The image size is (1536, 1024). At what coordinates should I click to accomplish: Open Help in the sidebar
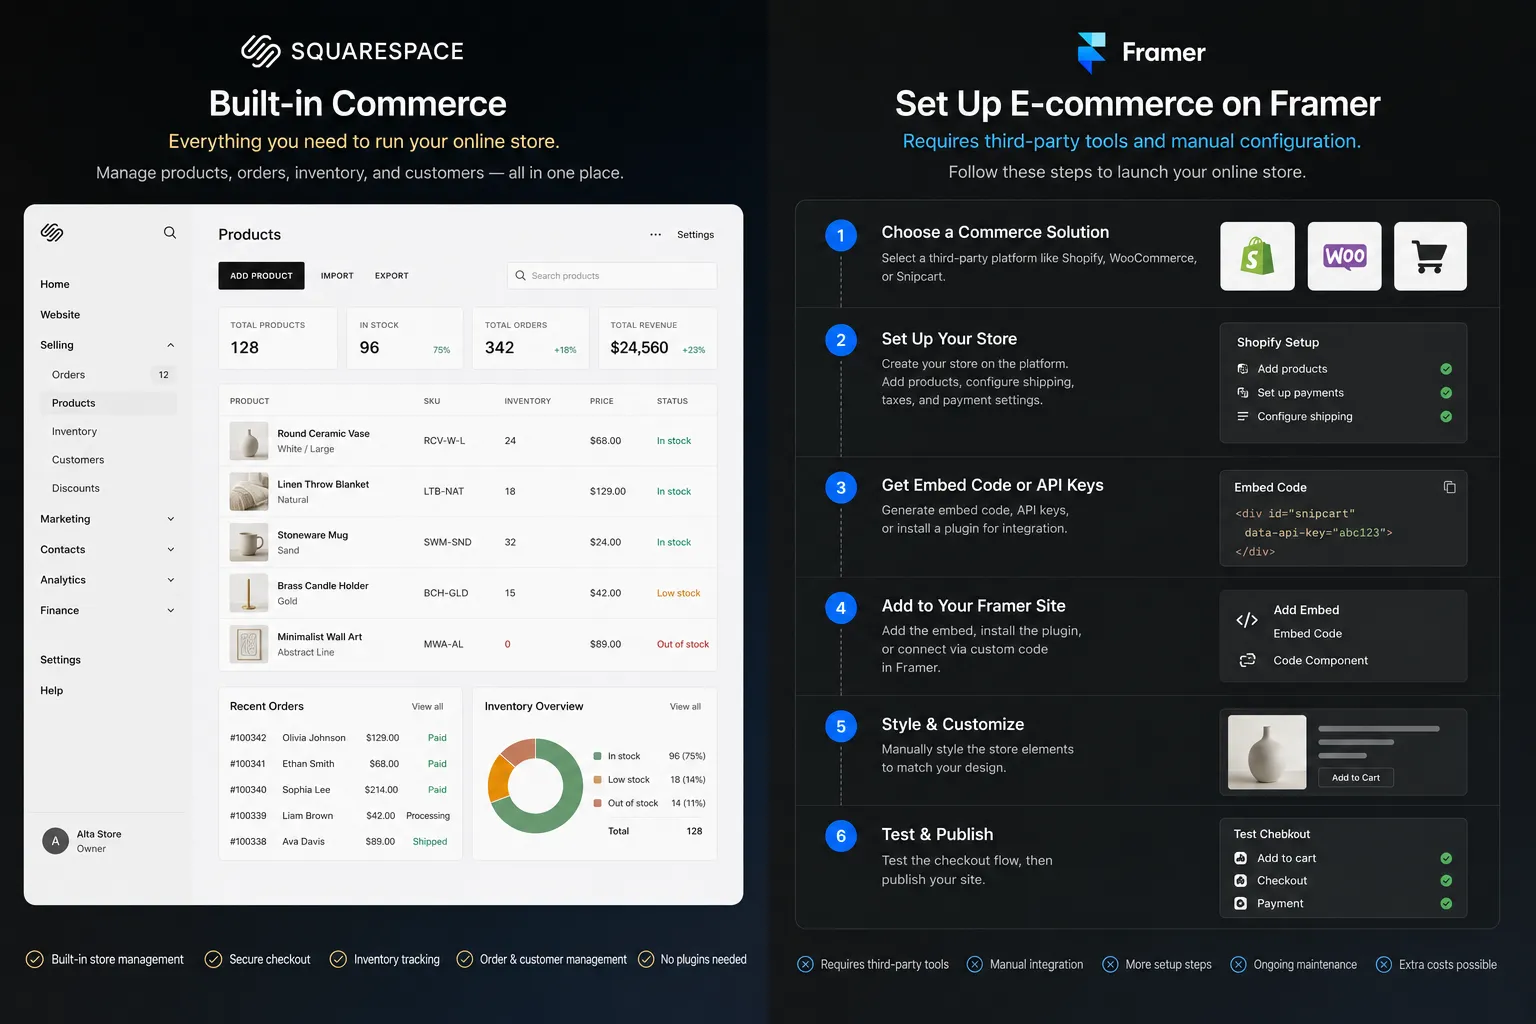coord(52,691)
